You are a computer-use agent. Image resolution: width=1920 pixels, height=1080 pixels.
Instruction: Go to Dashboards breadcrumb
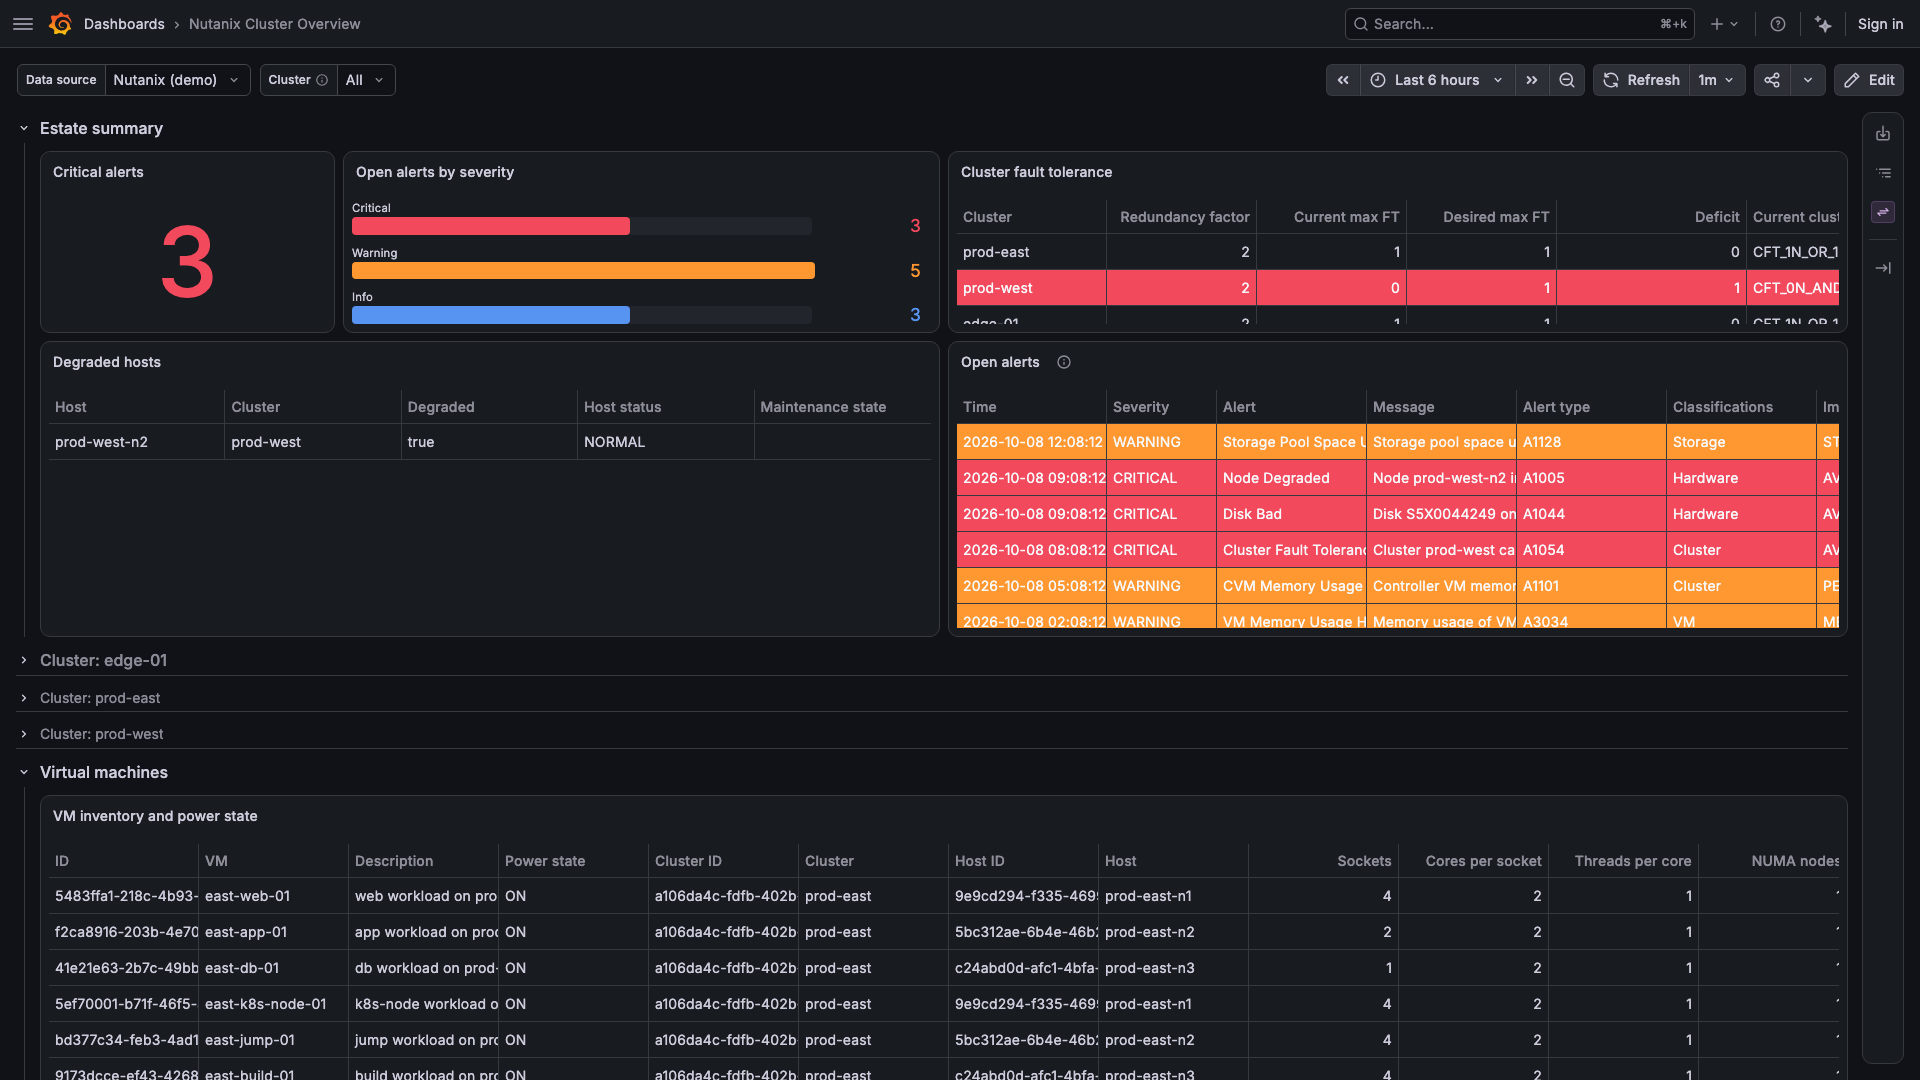124,24
